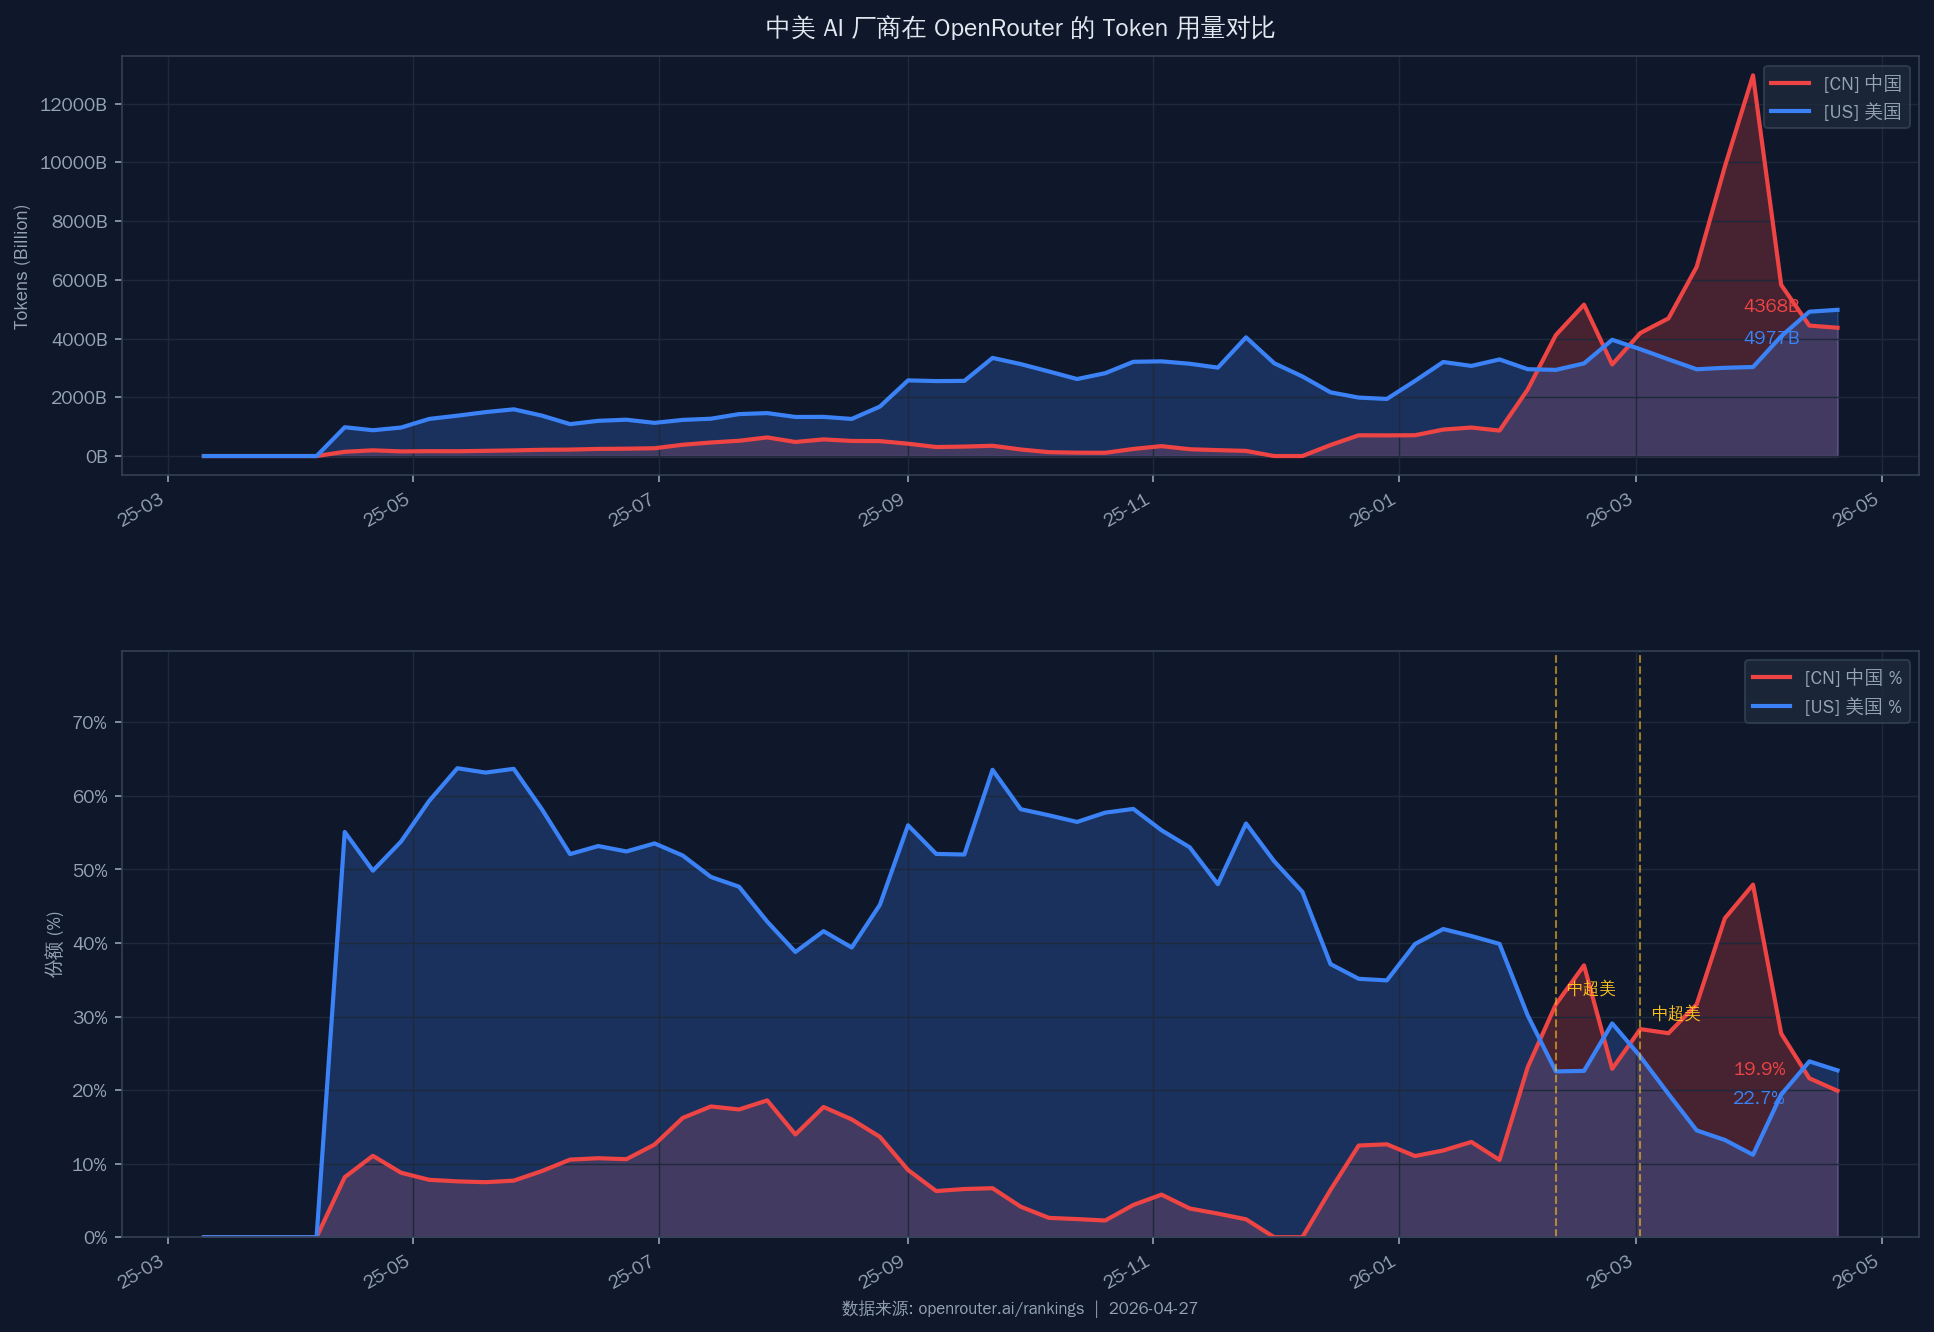Click the chart title 中美 AI 厂商在 OpenRouter 的 Token 用量对比

pos(1020,28)
